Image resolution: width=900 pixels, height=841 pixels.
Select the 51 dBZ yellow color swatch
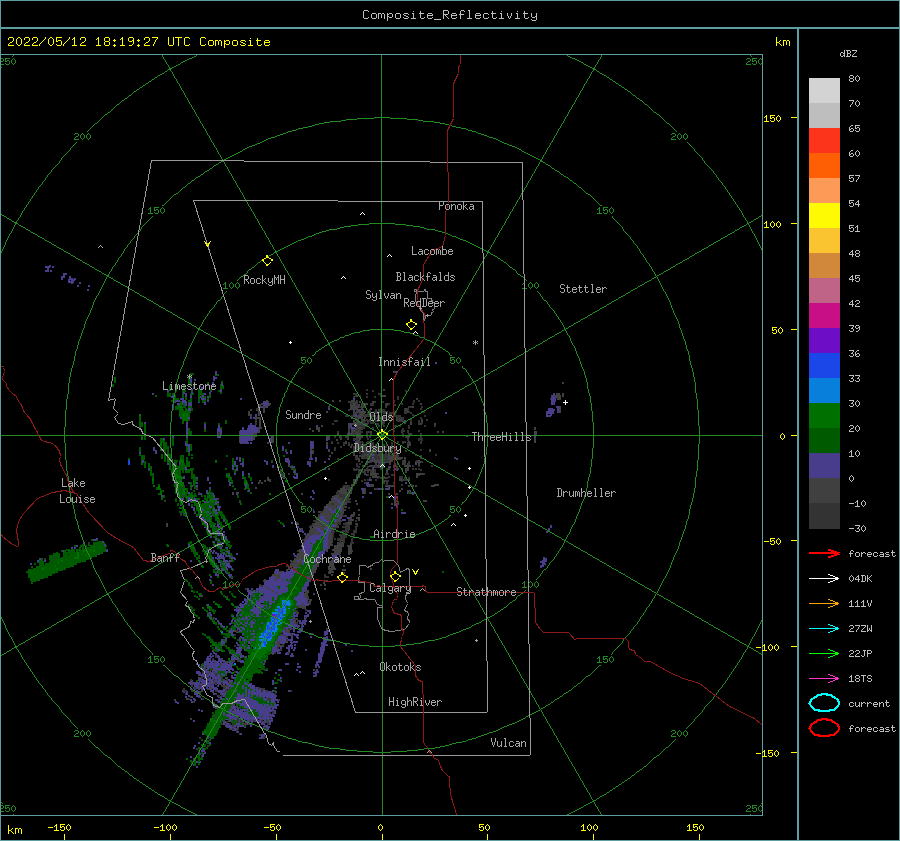point(824,216)
